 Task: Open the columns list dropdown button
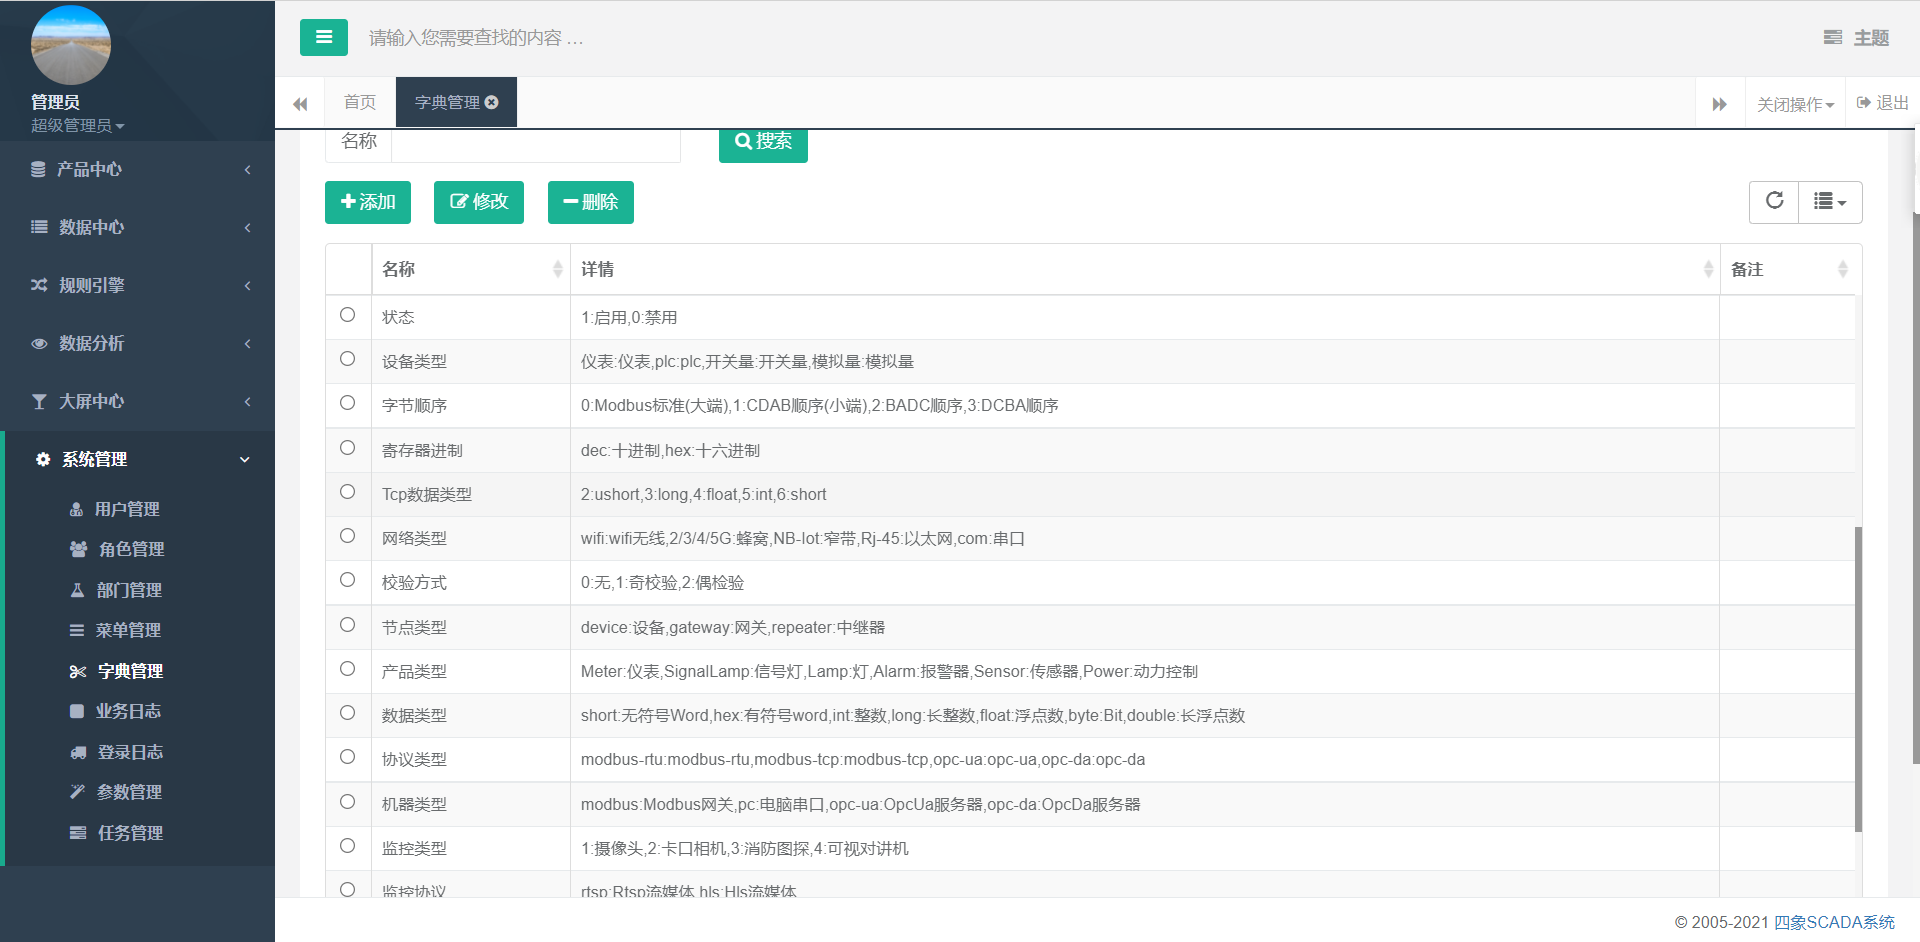[1829, 202]
